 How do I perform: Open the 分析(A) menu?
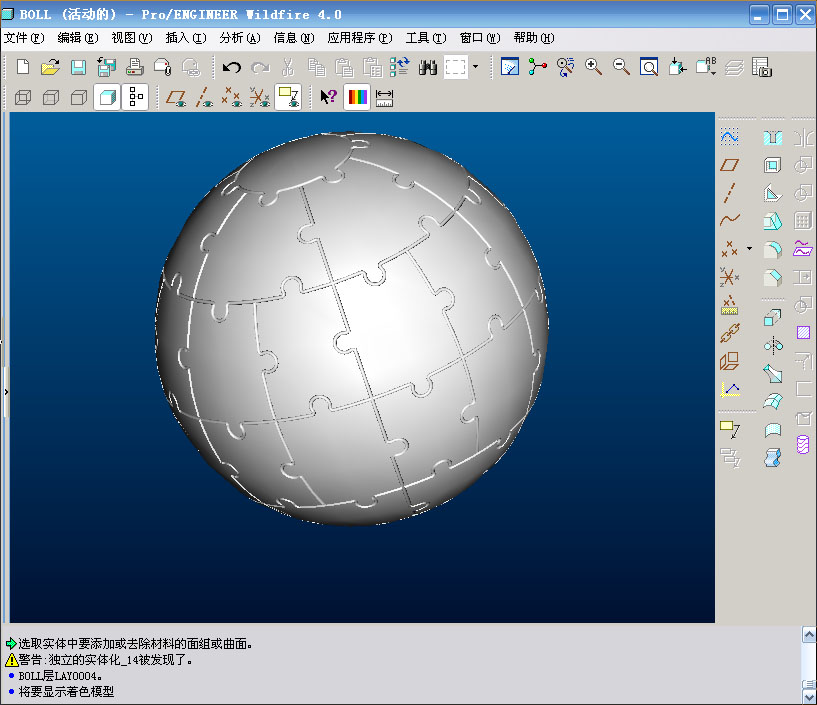point(240,38)
